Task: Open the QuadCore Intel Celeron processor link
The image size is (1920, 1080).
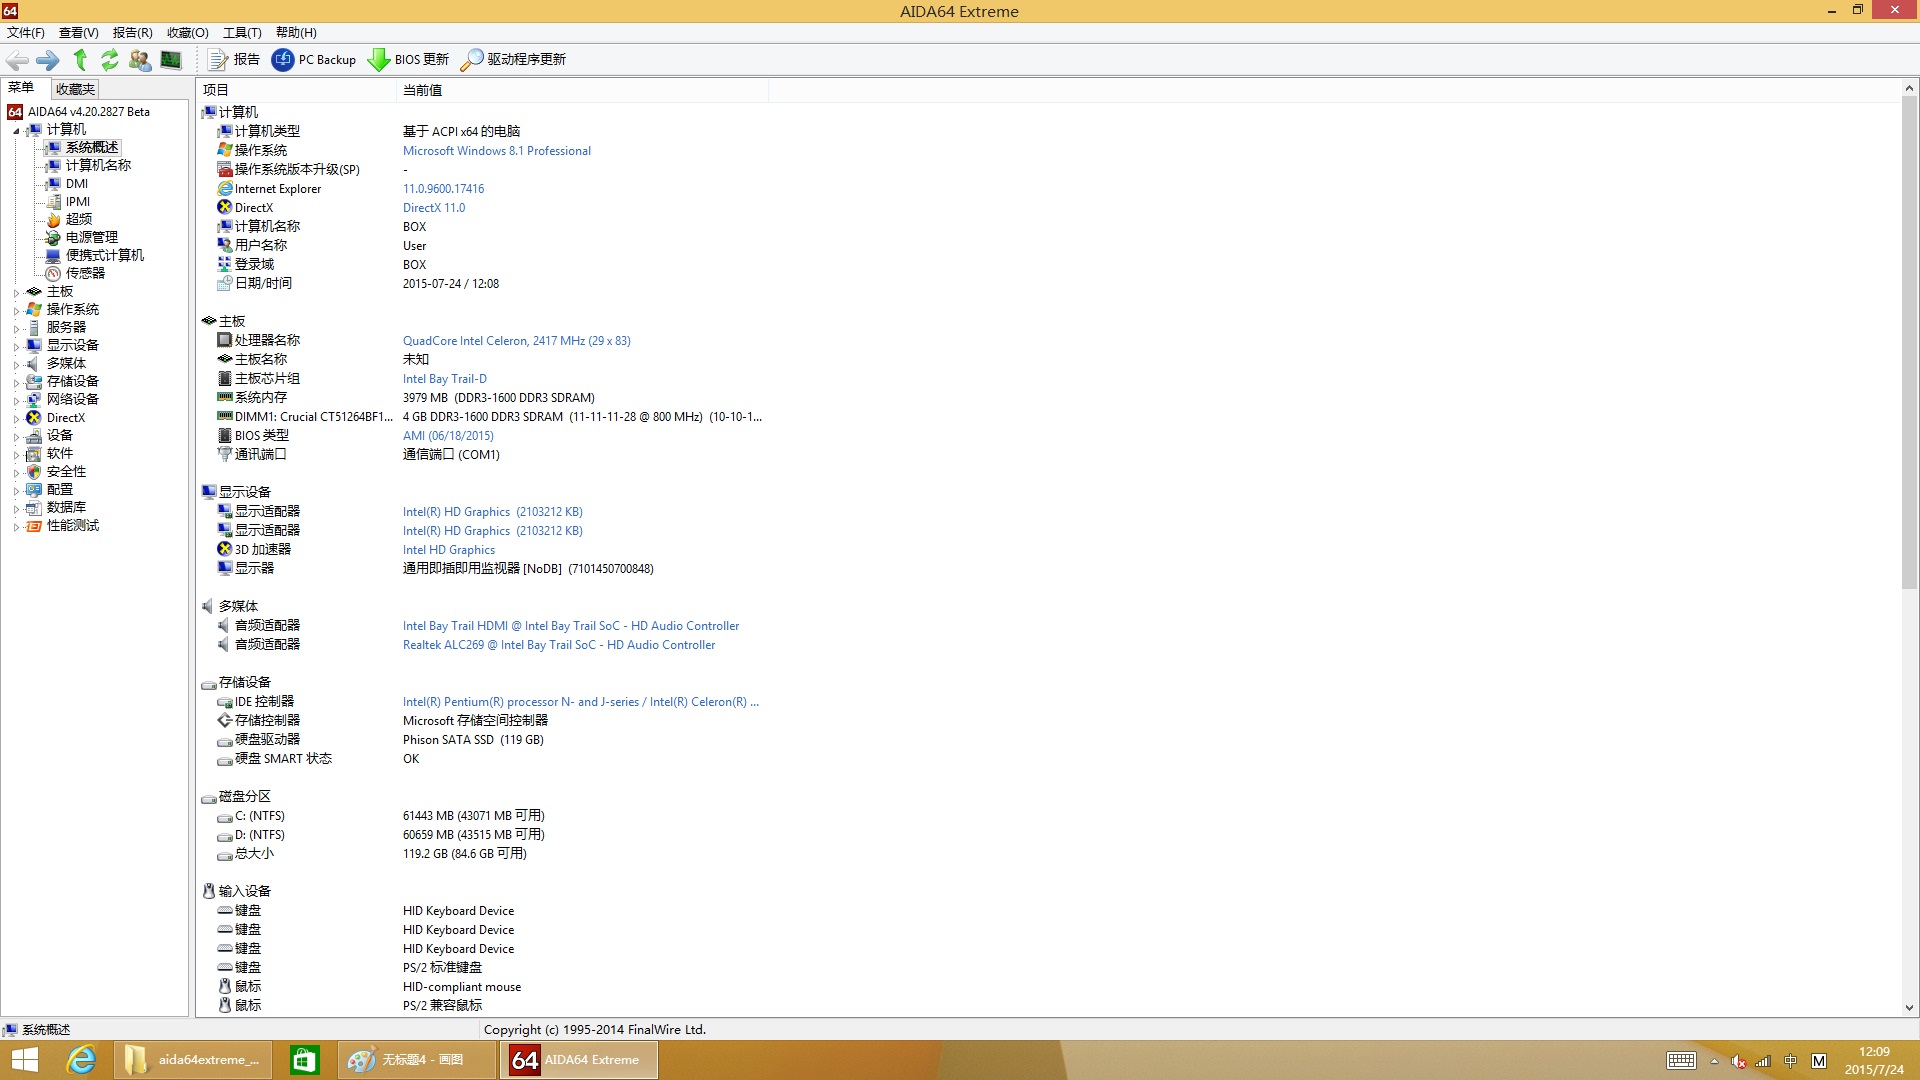Action: tap(516, 341)
